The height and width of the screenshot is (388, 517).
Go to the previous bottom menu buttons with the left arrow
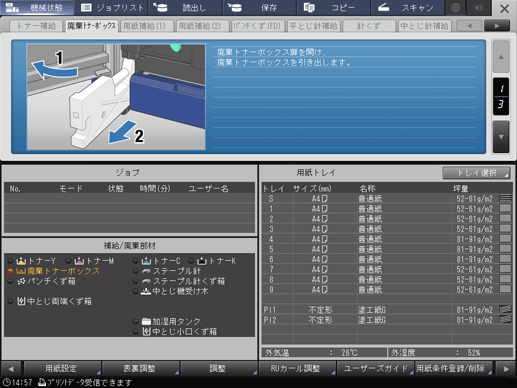coord(11,369)
